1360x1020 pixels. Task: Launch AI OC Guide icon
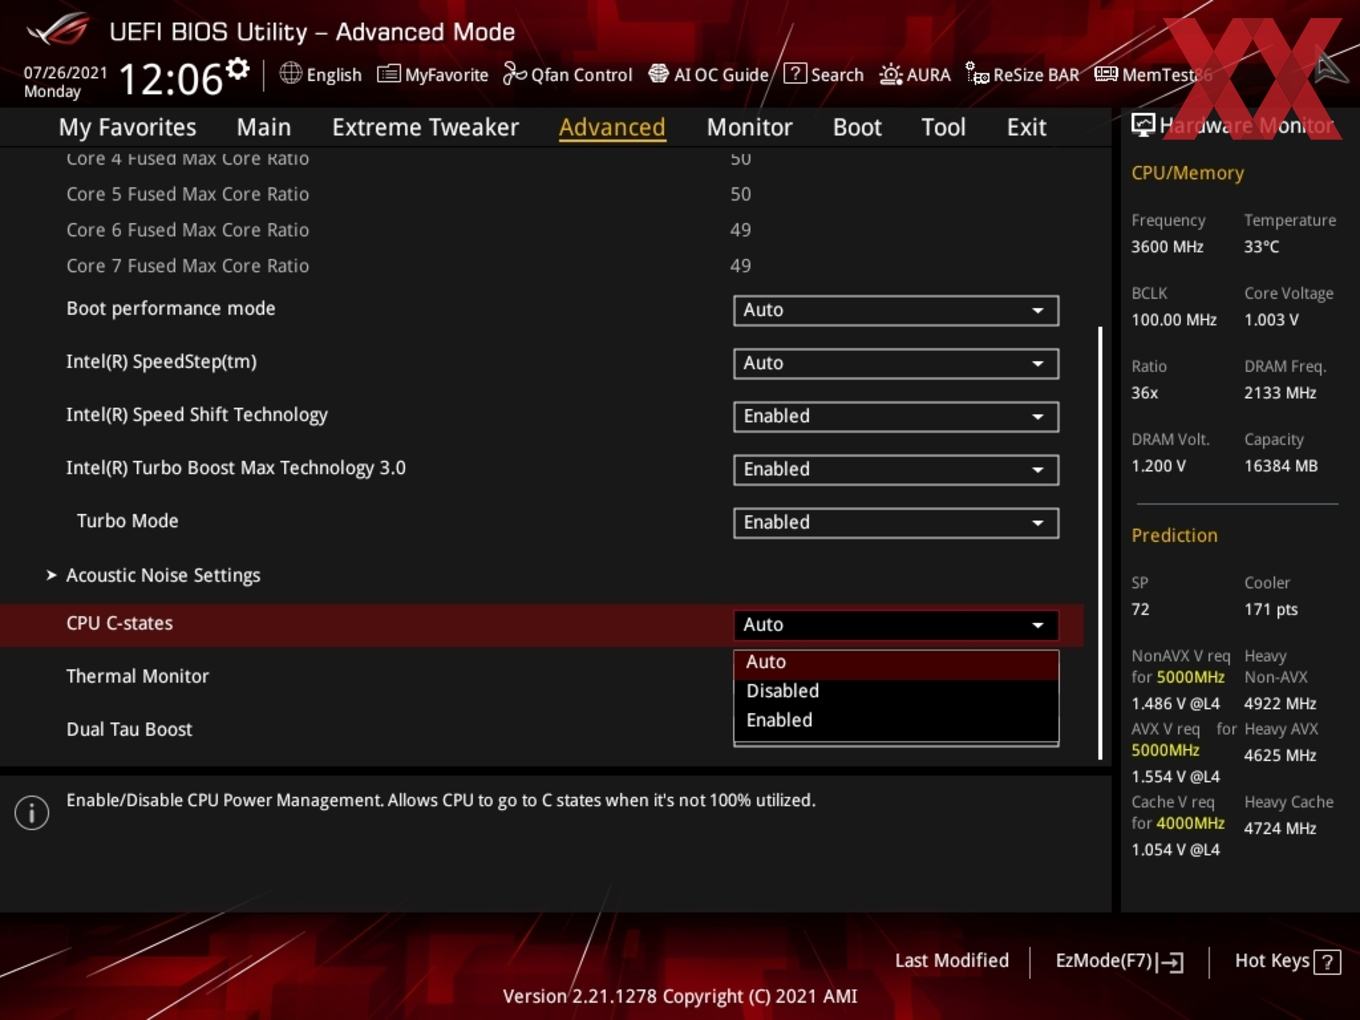coord(658,74)
